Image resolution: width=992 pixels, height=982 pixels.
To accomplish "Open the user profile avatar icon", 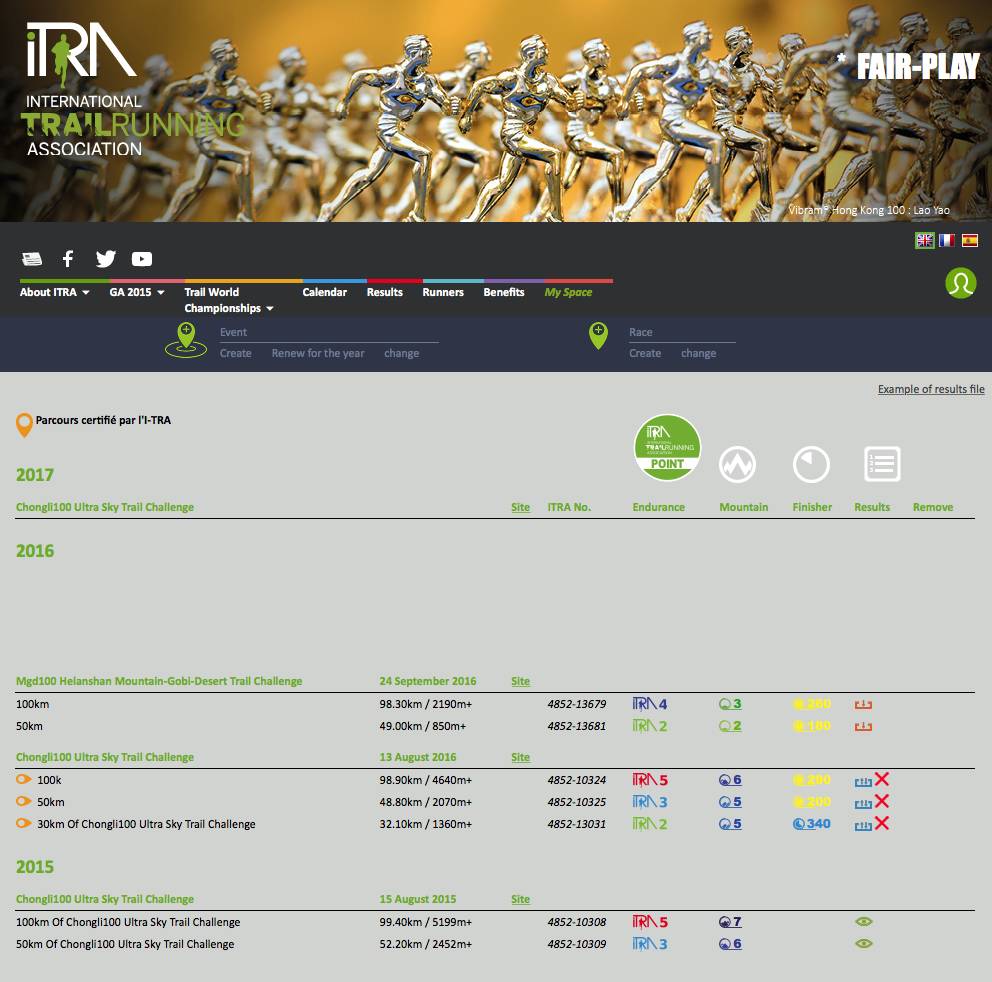I will pos(960,283).
